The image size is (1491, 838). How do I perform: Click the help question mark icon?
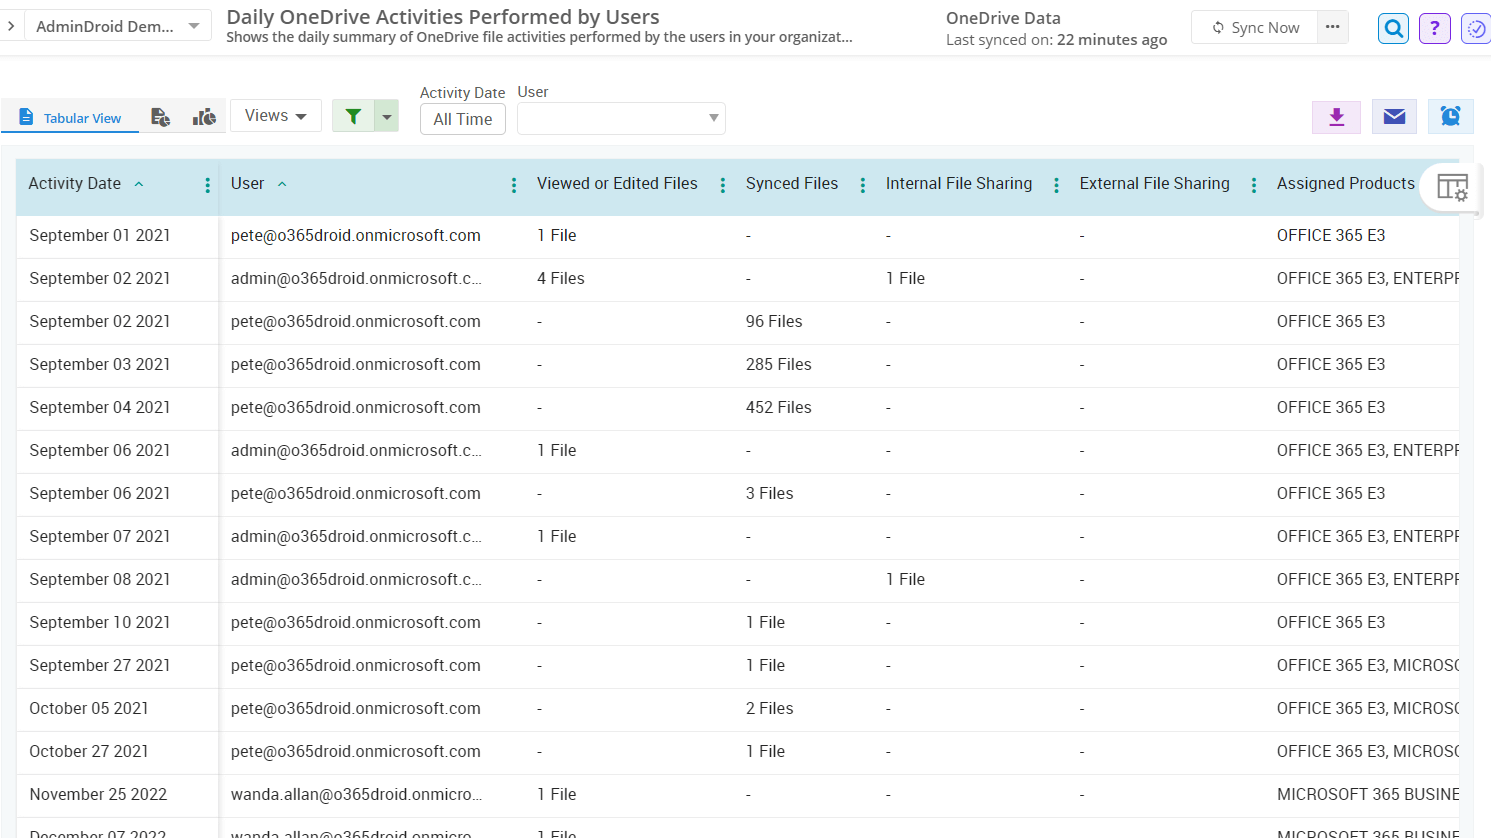(1434, 28)
